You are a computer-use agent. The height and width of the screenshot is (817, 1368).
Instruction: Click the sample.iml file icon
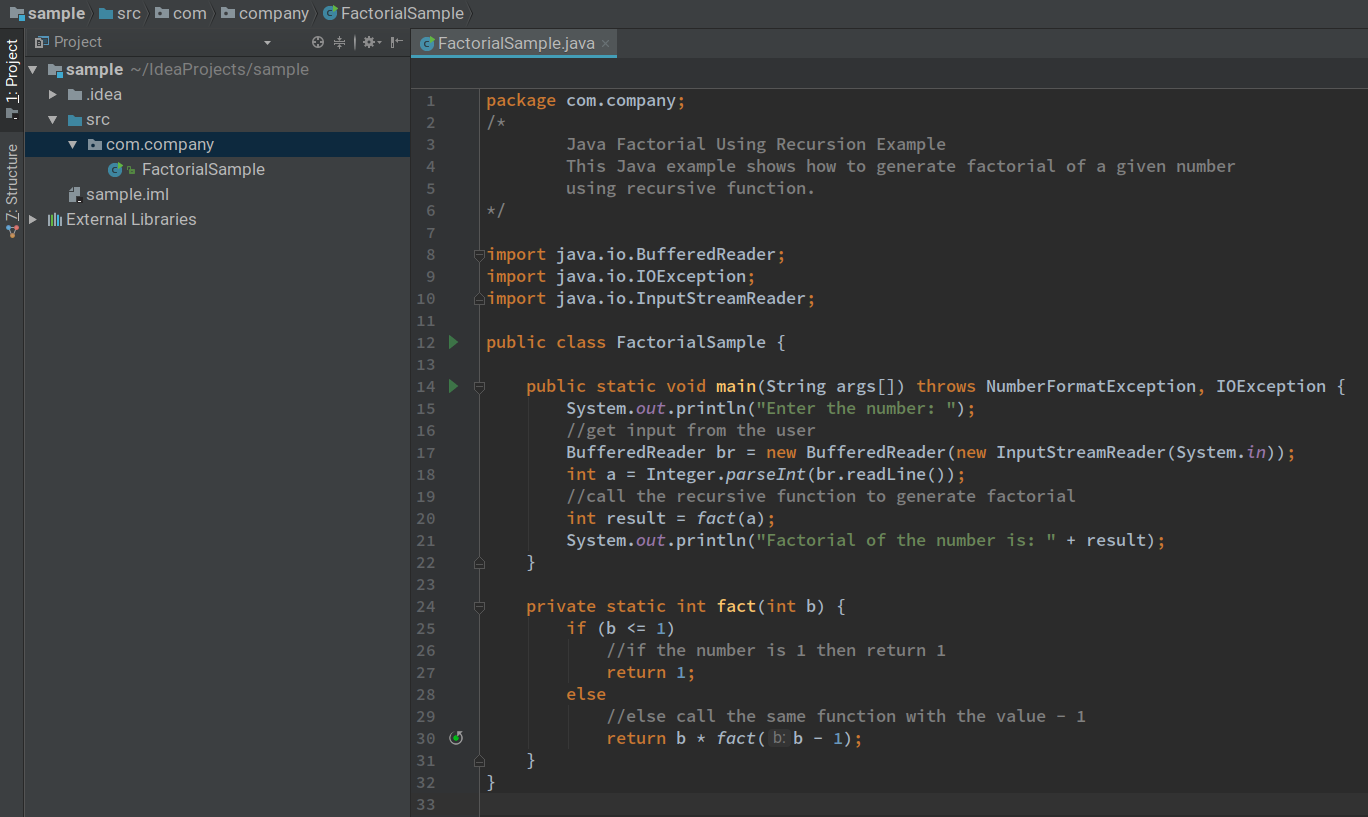click(x=75, y=194)
